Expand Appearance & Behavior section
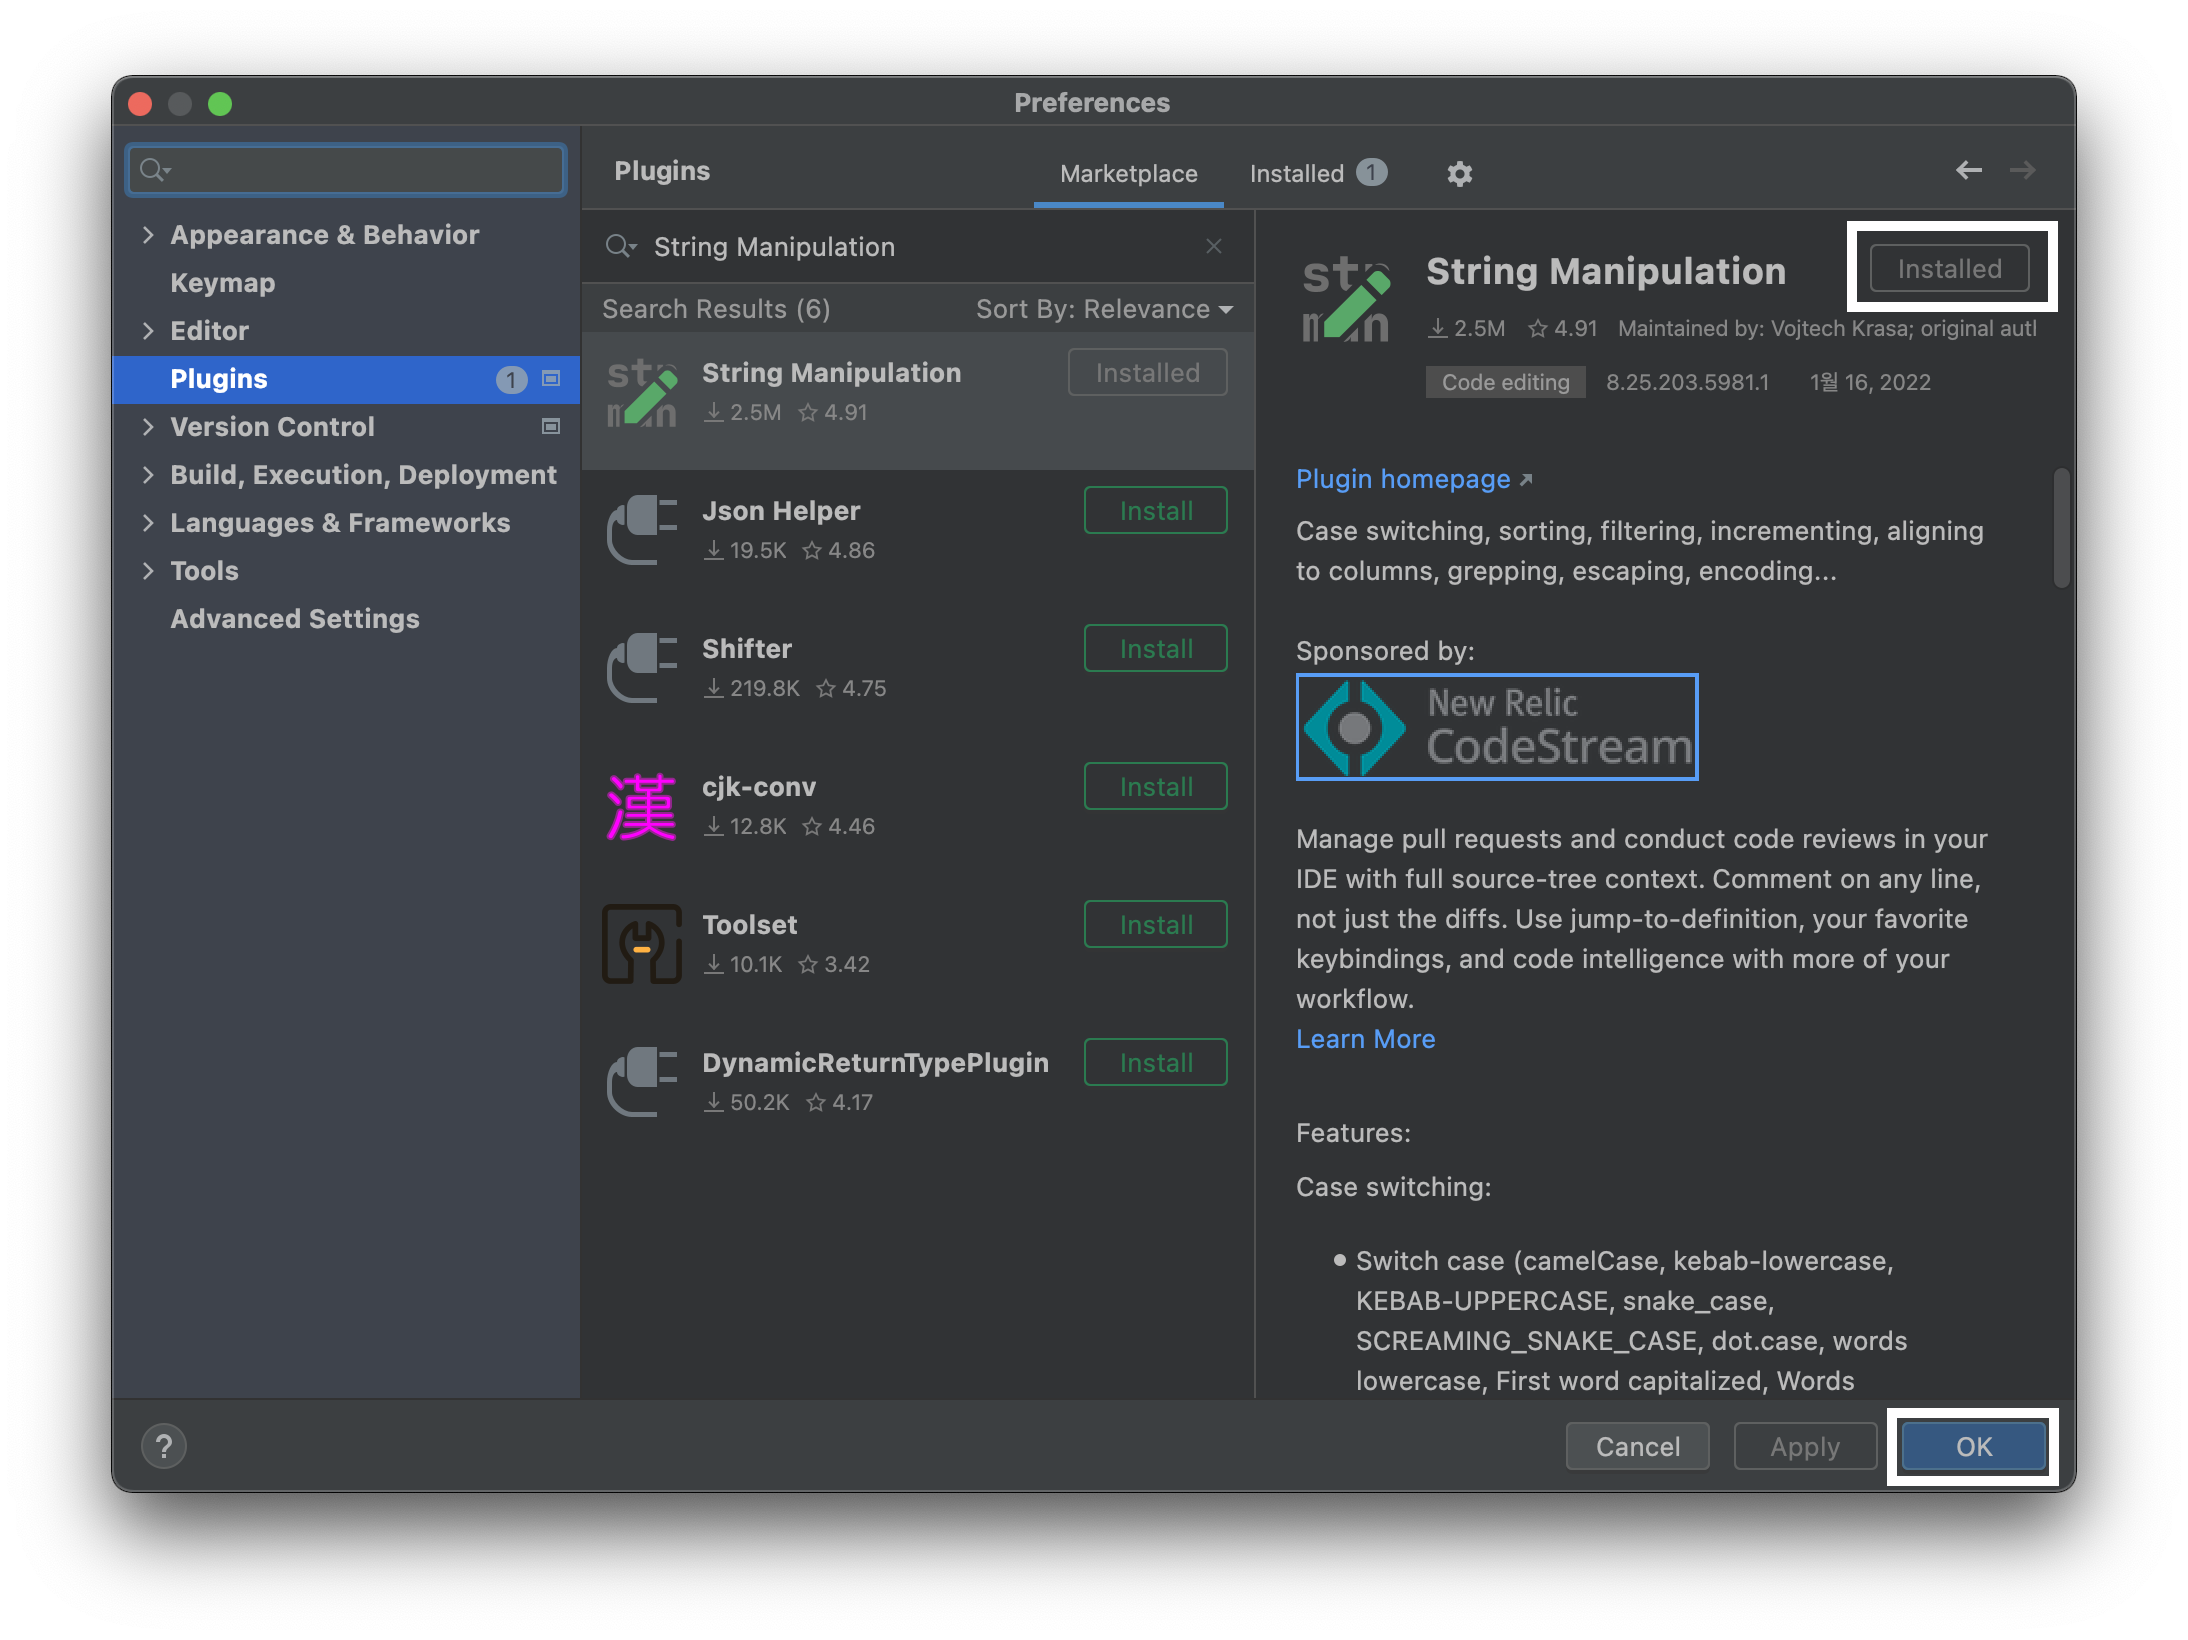The height and width of the screenshot is (1640, 2188). tap(148, 235)
